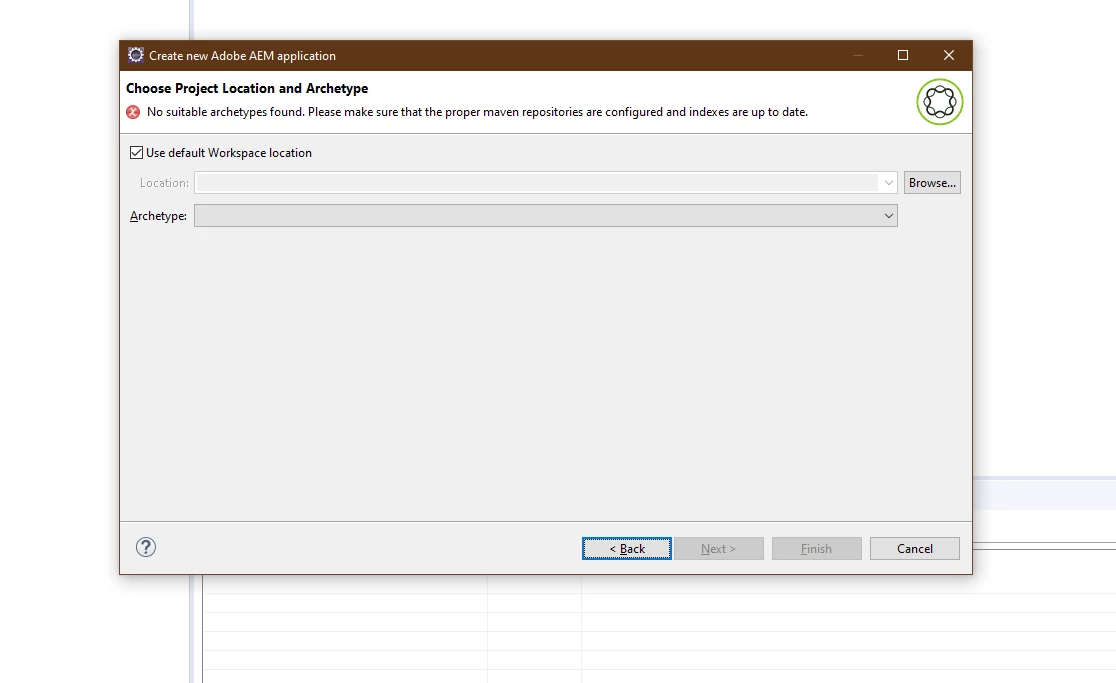
Task: Click the Next > button
Action: pos(718,549)
